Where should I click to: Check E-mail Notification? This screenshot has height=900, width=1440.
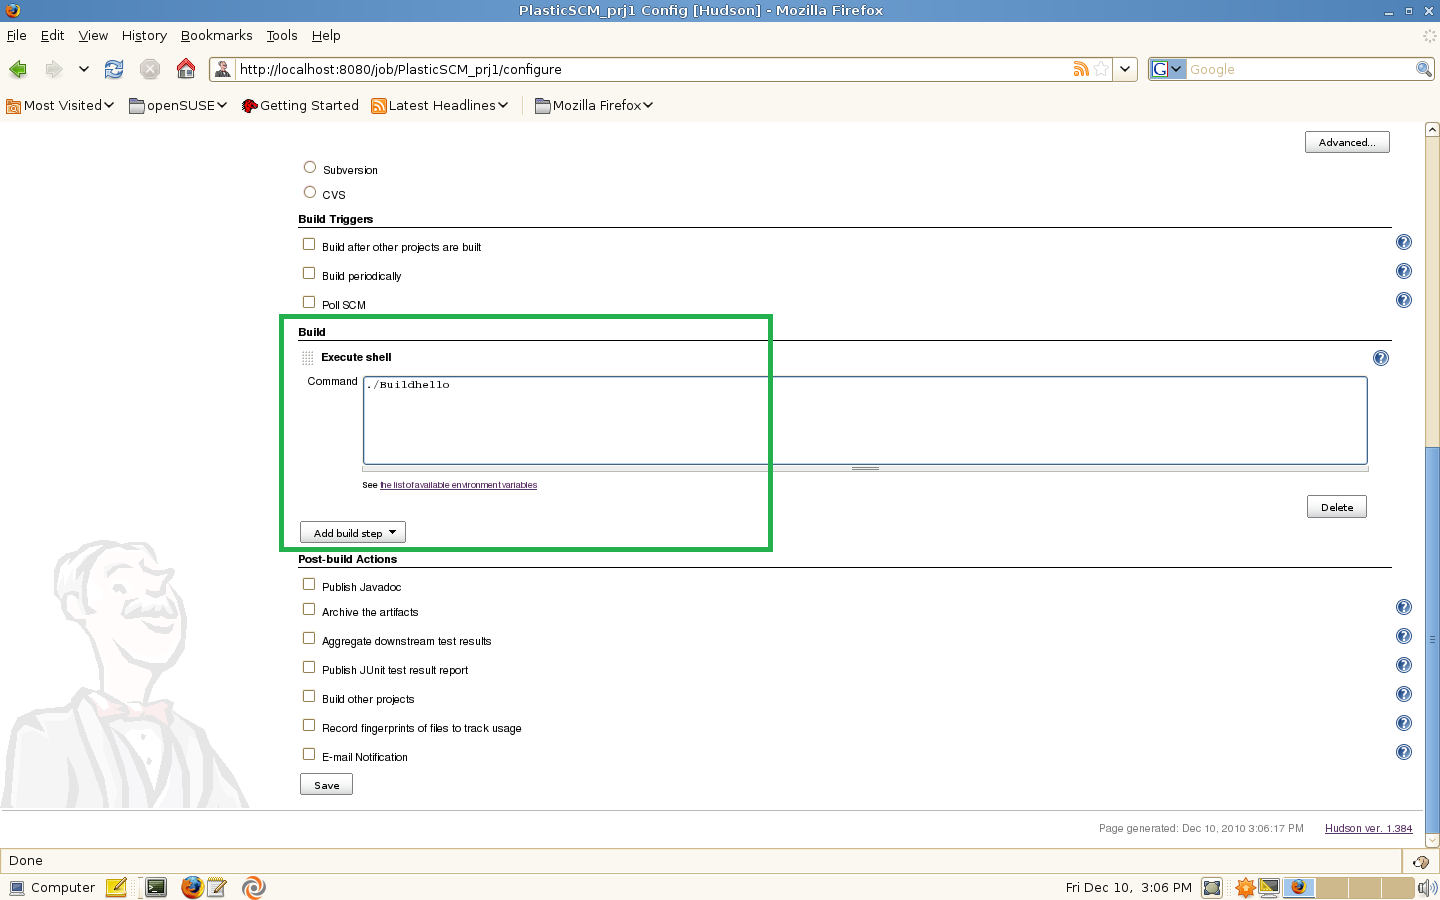point(309,754)
